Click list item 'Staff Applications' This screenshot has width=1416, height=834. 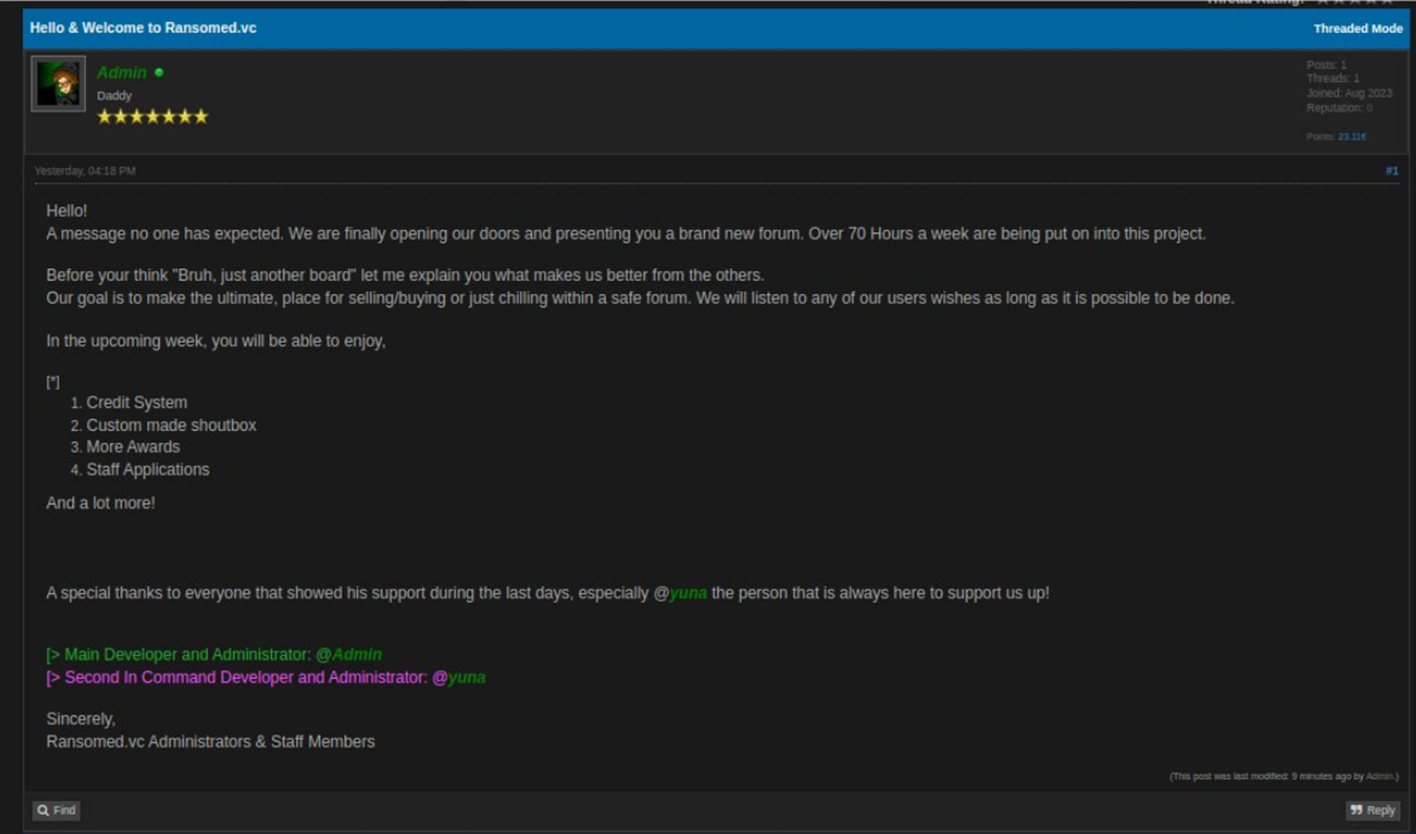(148, 470)
